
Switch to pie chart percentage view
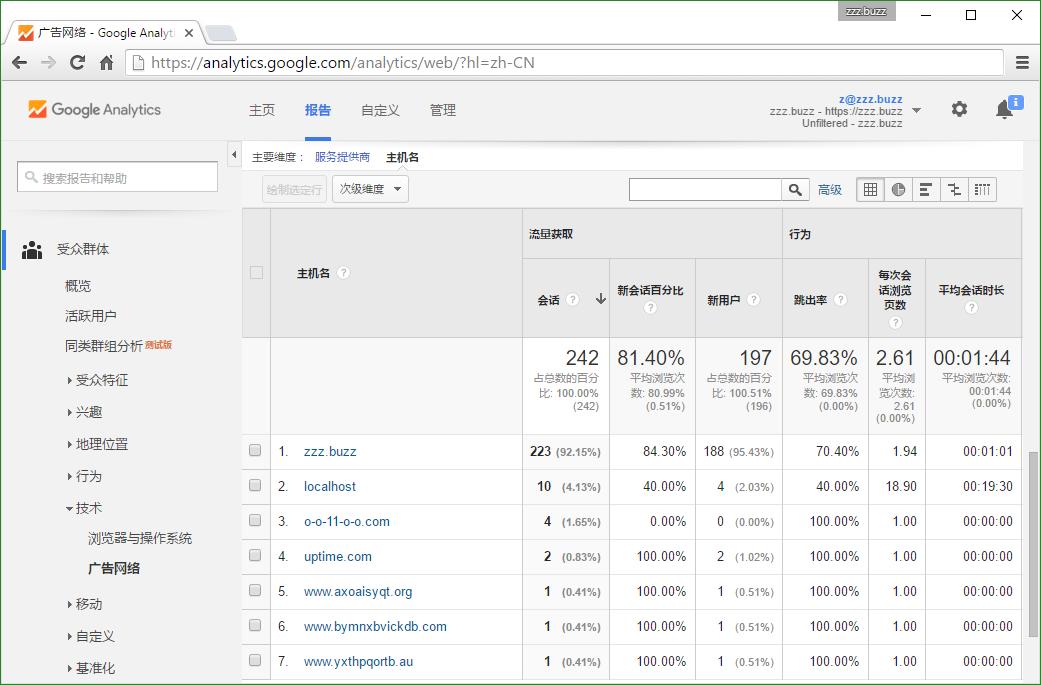[x=898, y=190]
